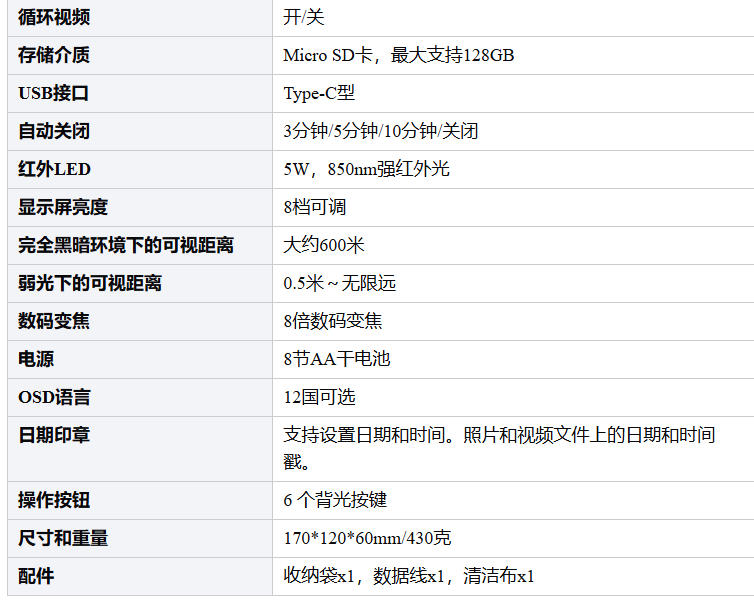The width and height of the screenshot is (754, 602).
Task: Select the 8倍数码变焦 value text
Action: tap(333, 321)
